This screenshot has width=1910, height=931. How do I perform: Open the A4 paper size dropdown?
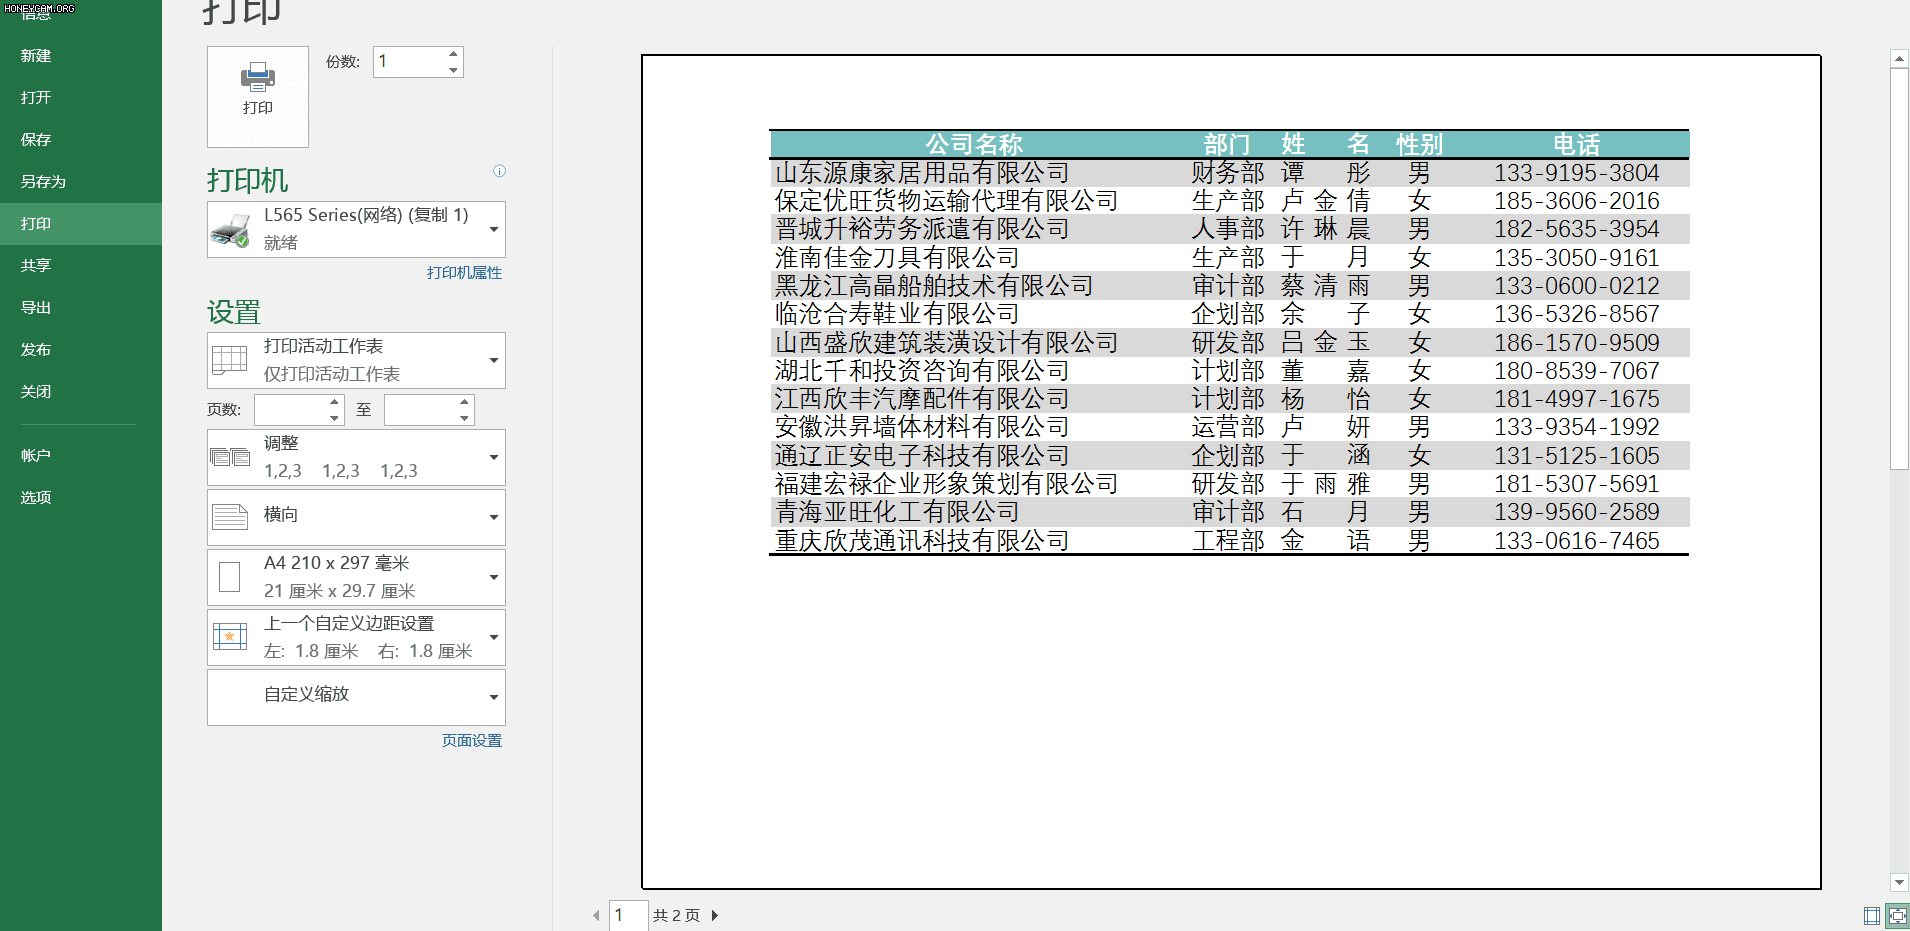(494, 577)
